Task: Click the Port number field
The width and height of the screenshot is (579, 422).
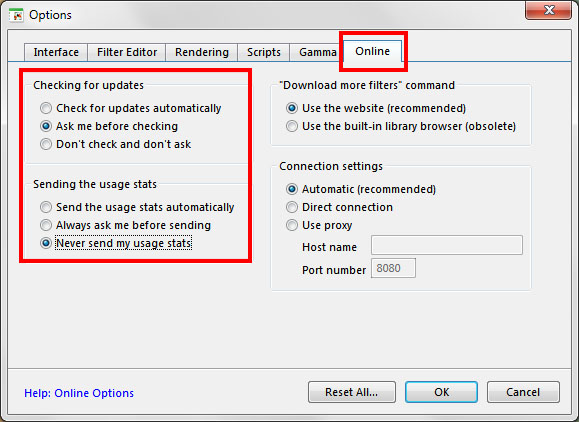Action: click(x=393, y=268)
